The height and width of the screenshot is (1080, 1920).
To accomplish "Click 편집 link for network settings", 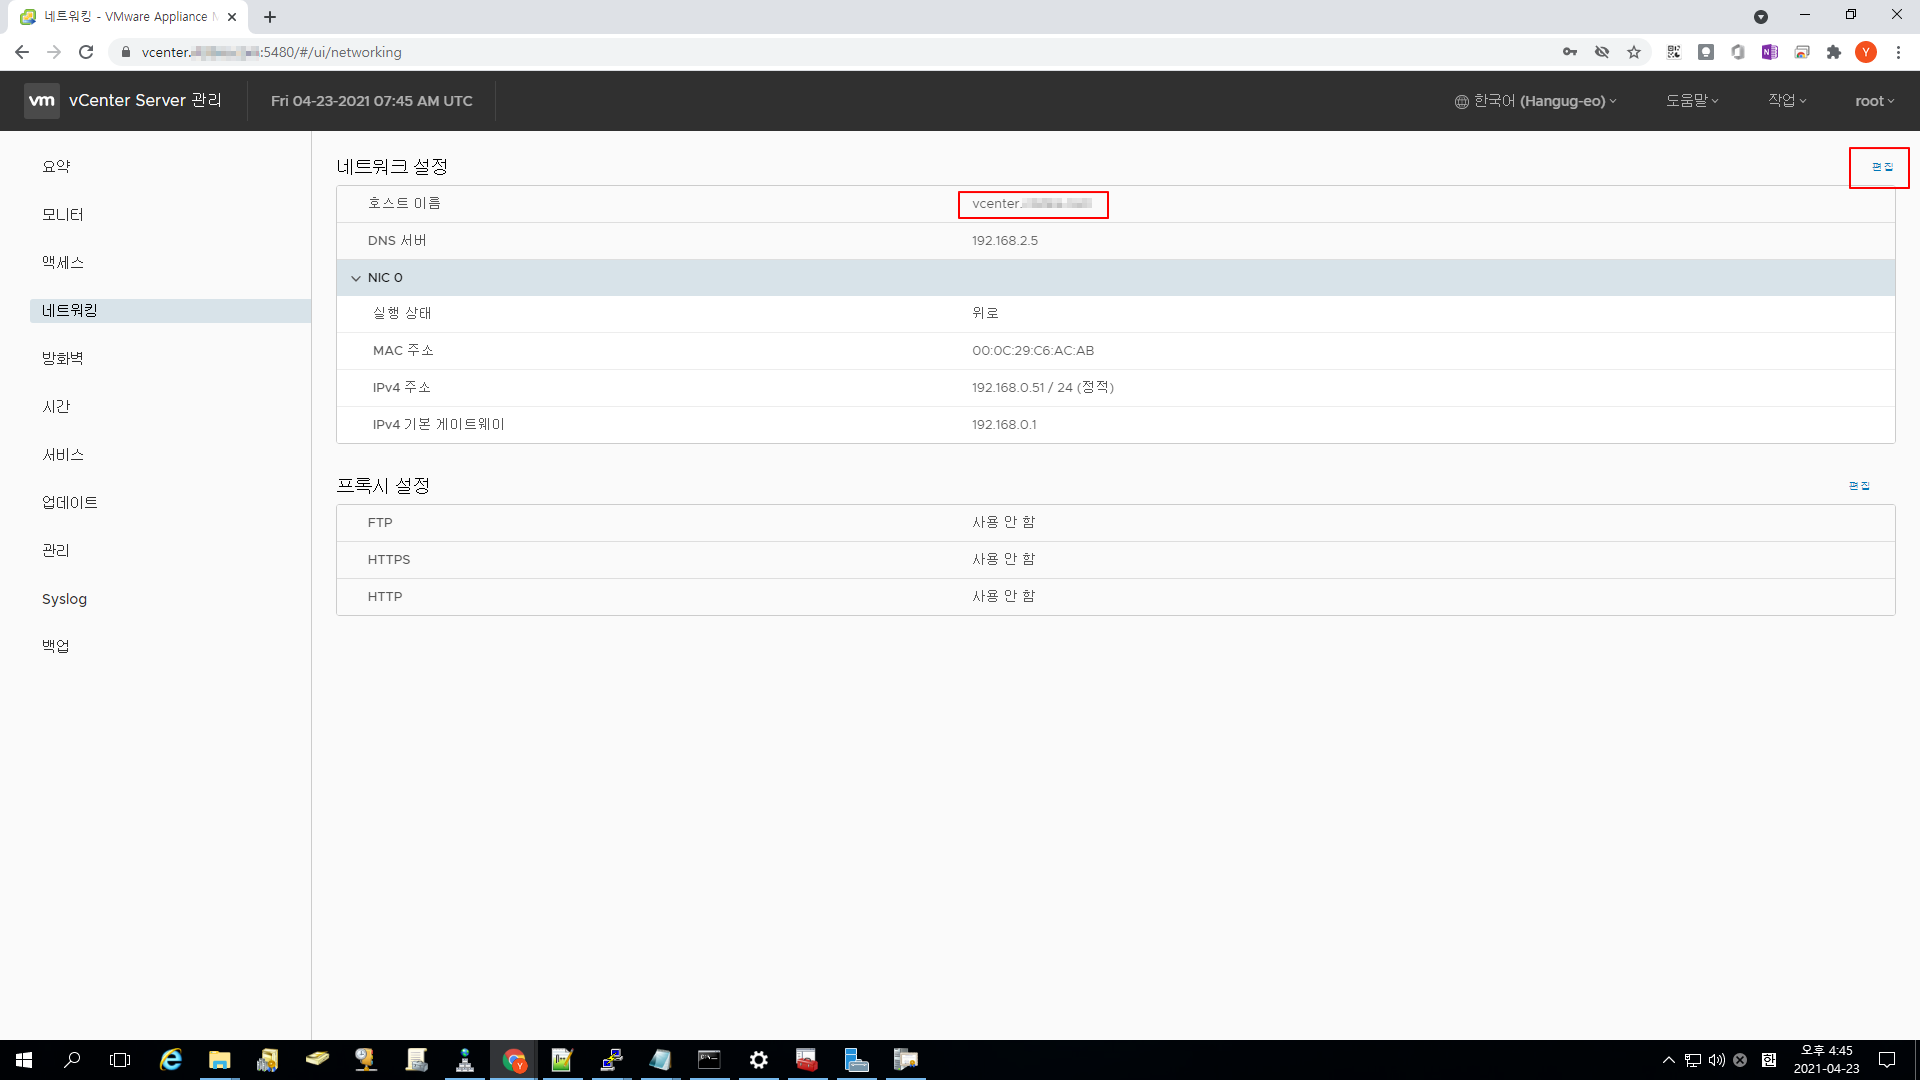I will click(1881, 167).
